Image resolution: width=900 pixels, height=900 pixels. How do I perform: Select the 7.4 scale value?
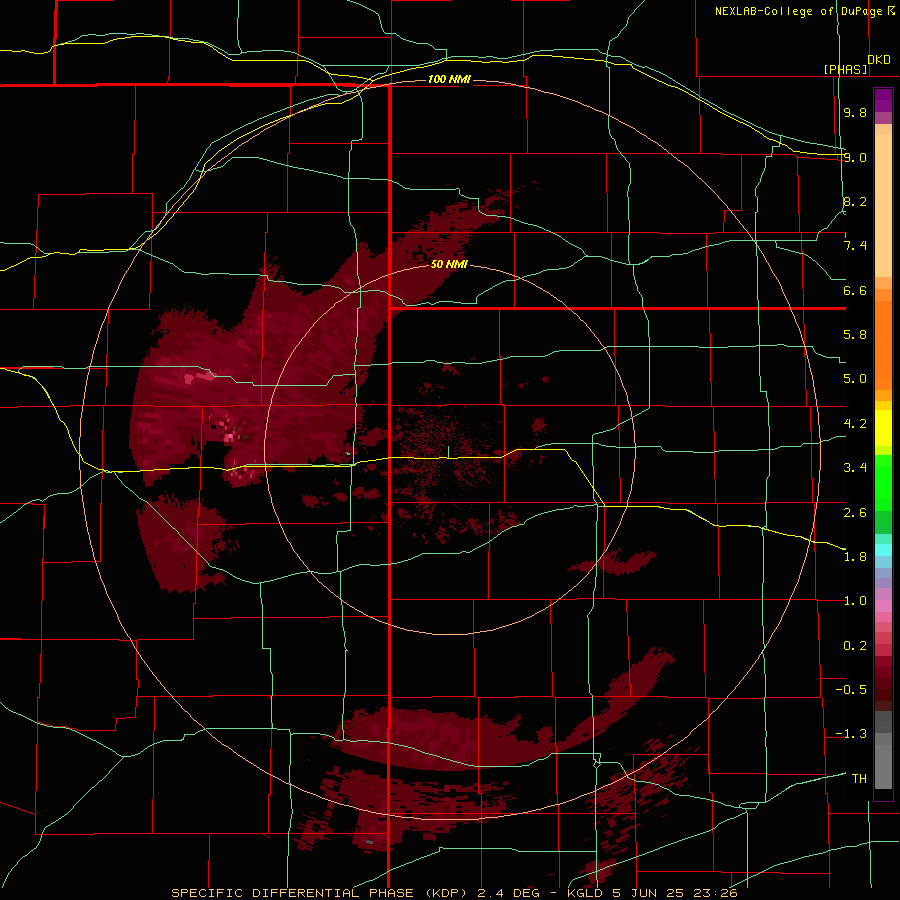(x=855, y=246)
